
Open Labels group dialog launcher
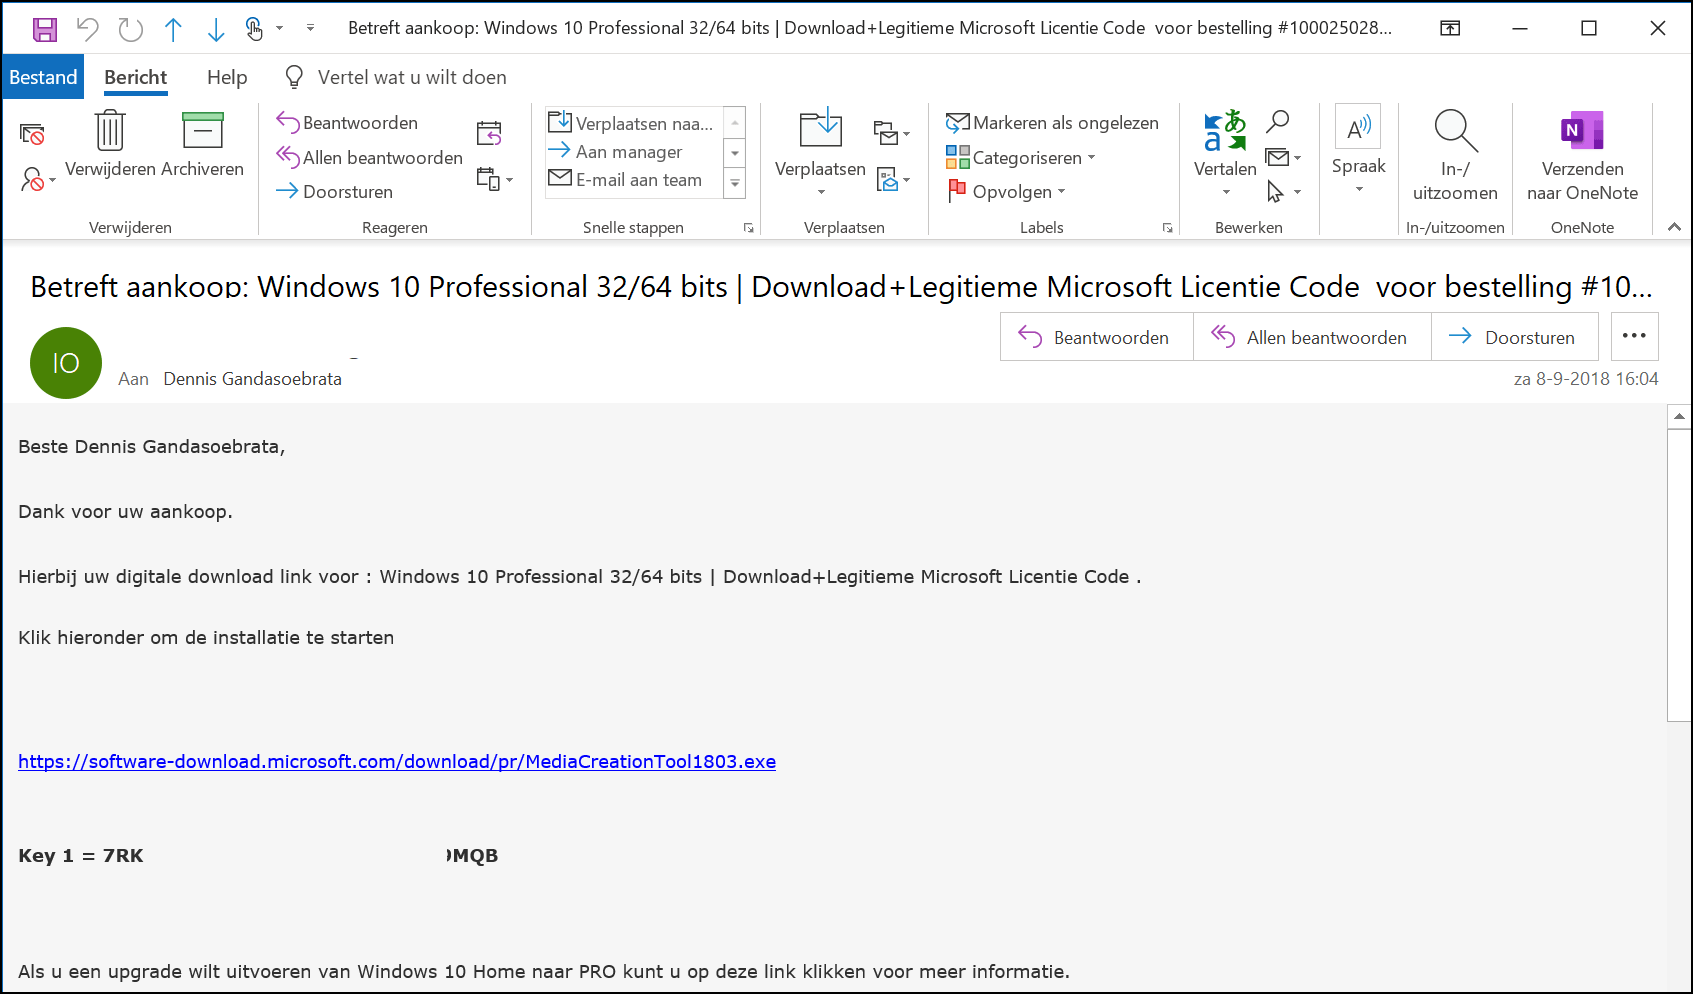click(1167, 228)
